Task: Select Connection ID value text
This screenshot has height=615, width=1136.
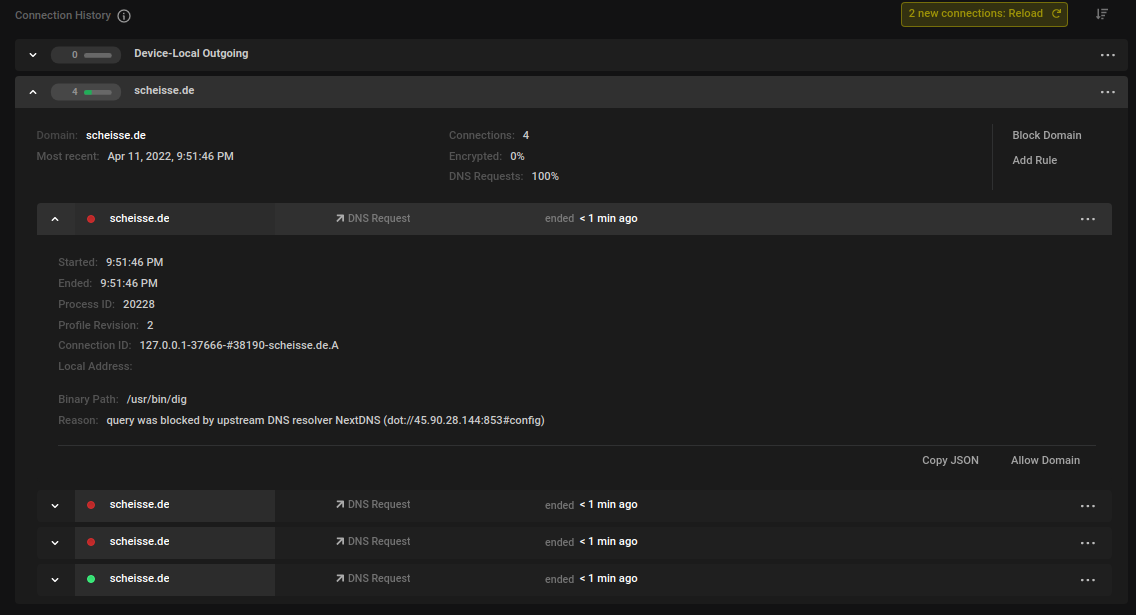Action: coord(239,346)
